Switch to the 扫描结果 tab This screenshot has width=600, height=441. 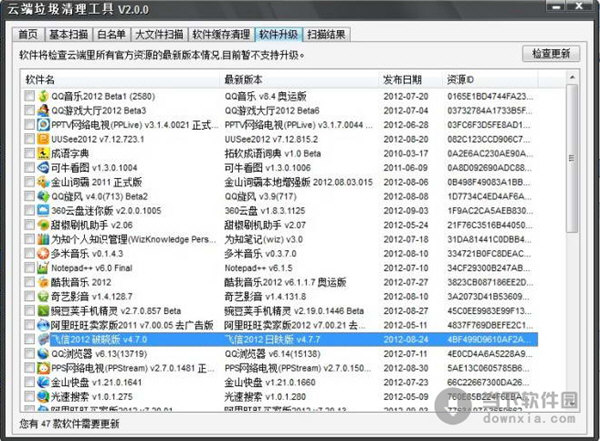coord(326,34)
